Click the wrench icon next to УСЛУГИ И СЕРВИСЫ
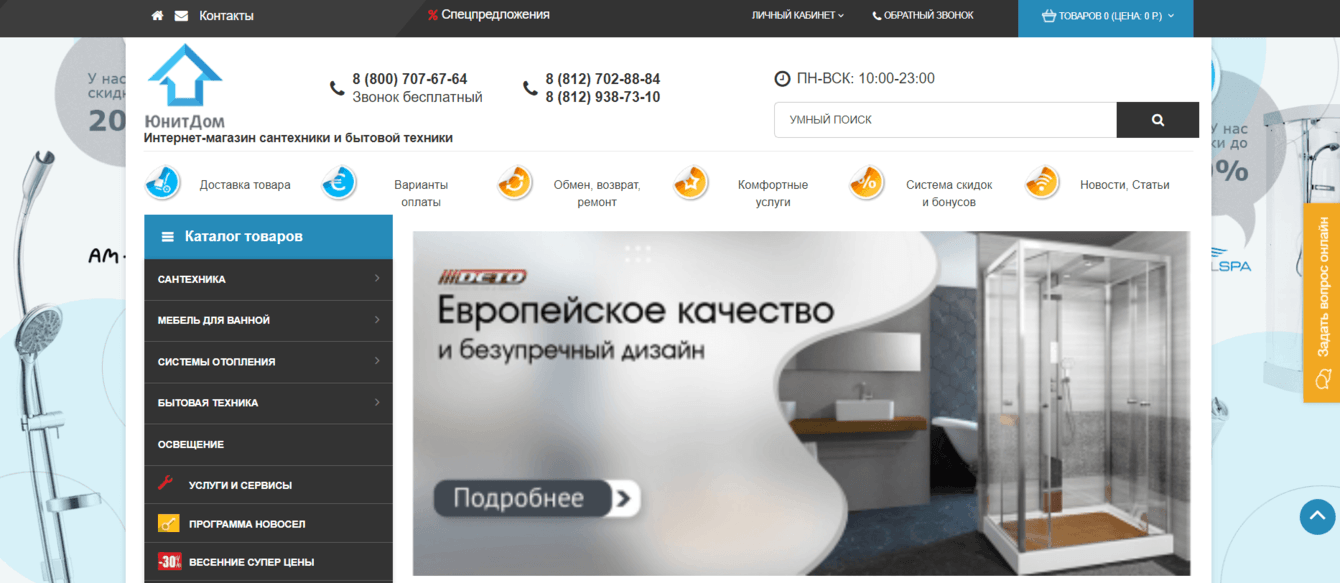 (167, 485)
